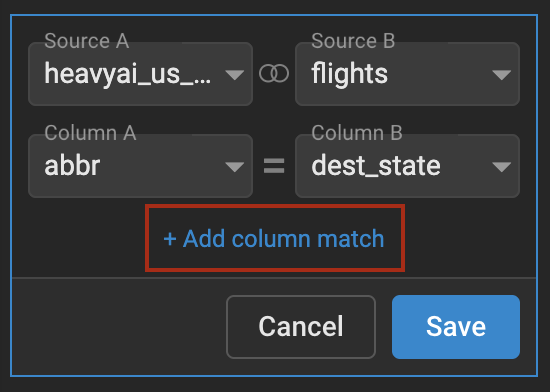The width and height of the screenshot is (550, 392).
Task: Open the abbr column dropdown
Action: click(140, 166)
